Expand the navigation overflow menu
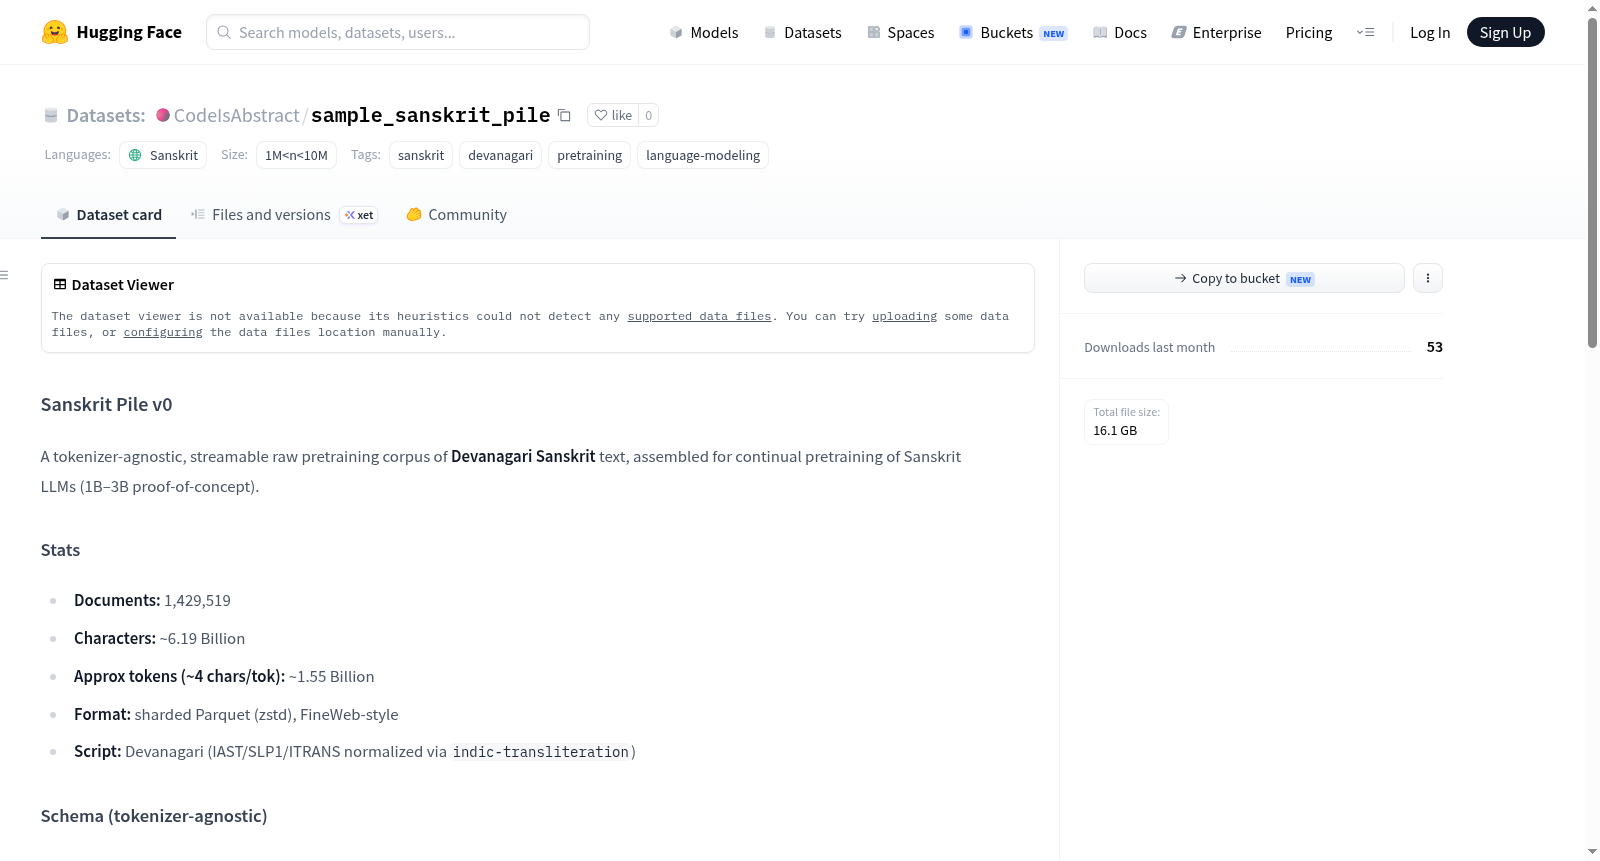 [1365, 32]
